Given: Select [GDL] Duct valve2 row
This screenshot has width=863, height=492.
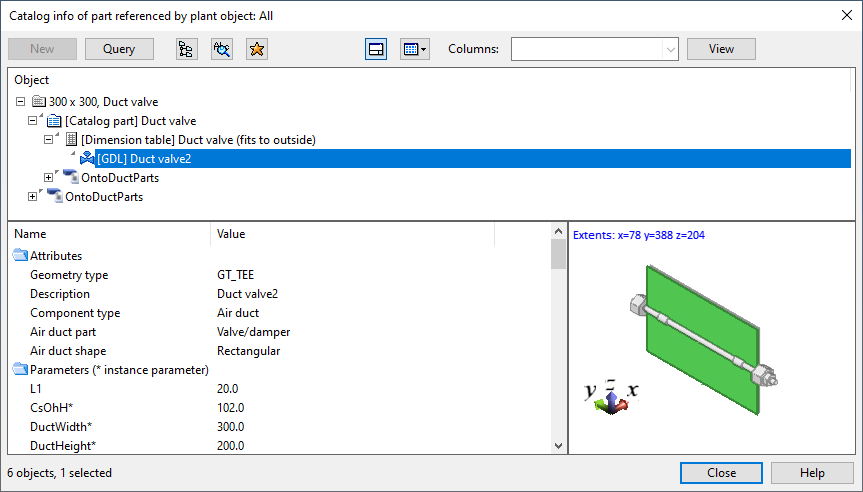Looking at the screenshot, I should (x=473, y=158).
